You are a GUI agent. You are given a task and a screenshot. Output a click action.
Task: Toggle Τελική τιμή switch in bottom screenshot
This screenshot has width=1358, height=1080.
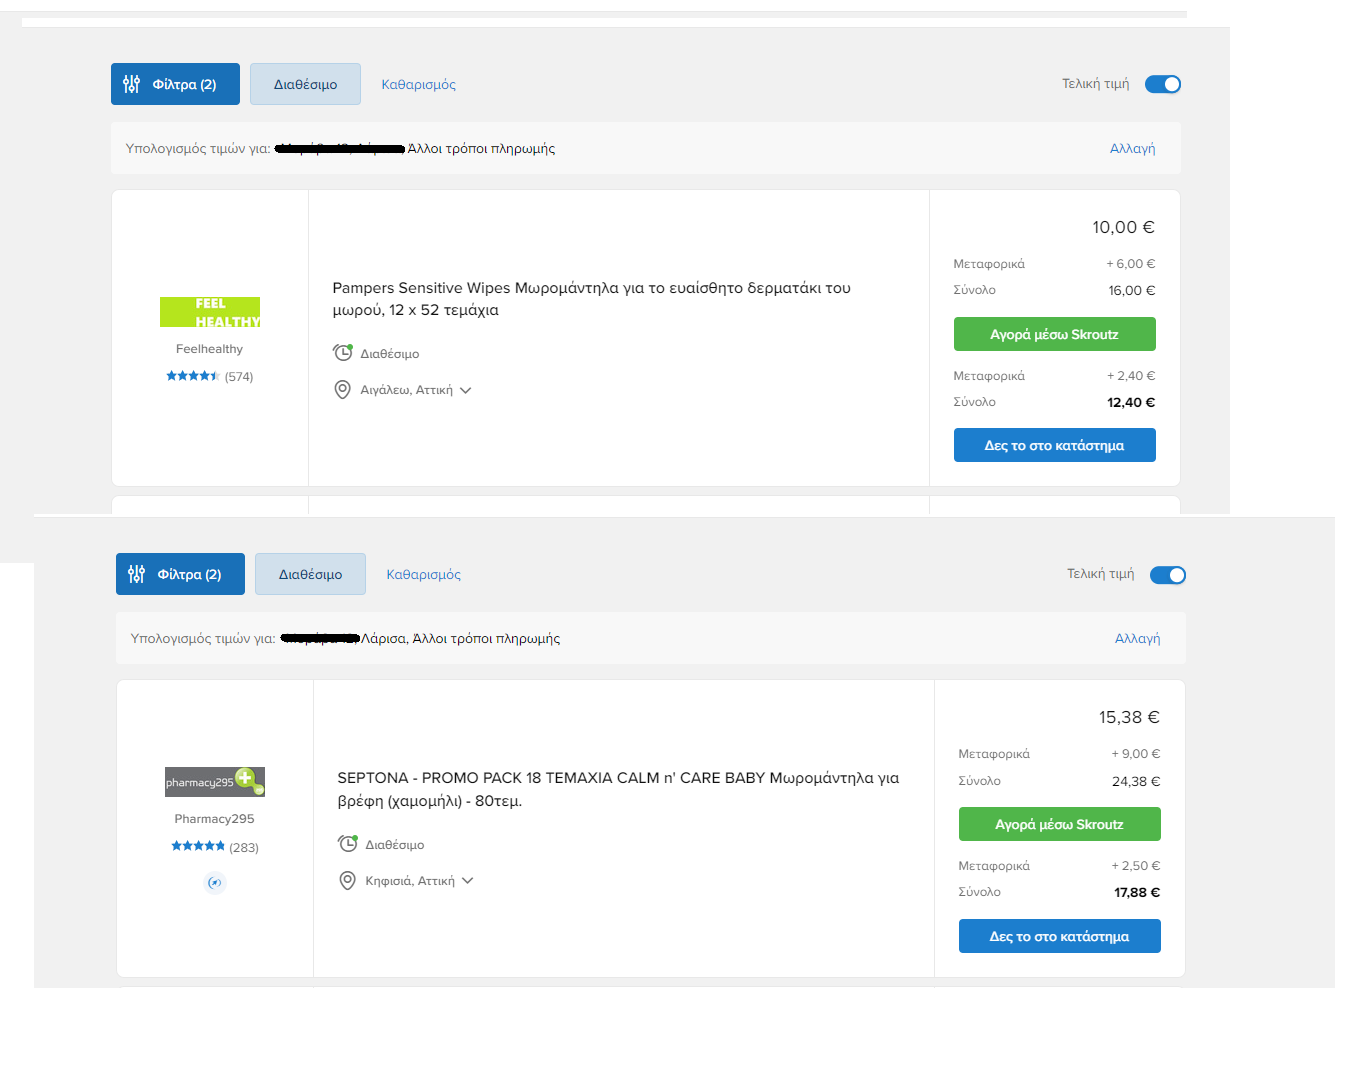[1168, 575]
